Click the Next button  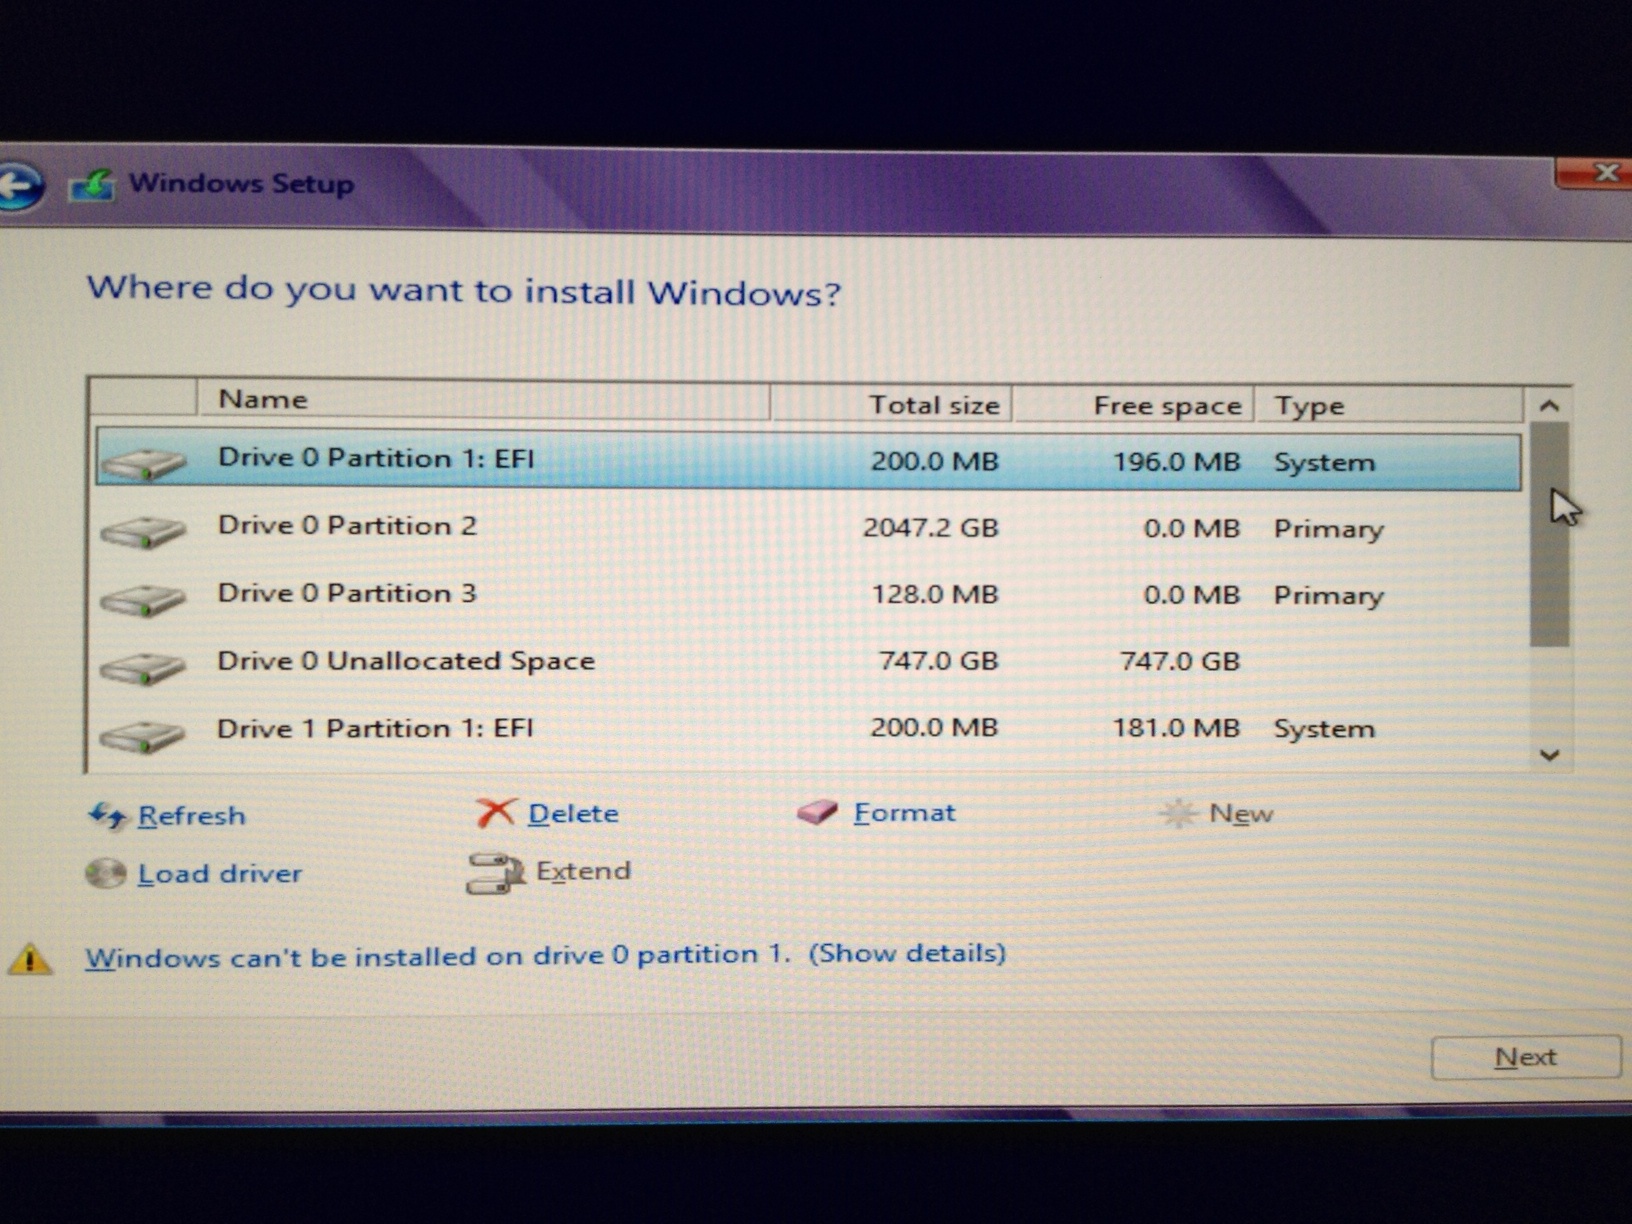(x=1525, y=1057)
